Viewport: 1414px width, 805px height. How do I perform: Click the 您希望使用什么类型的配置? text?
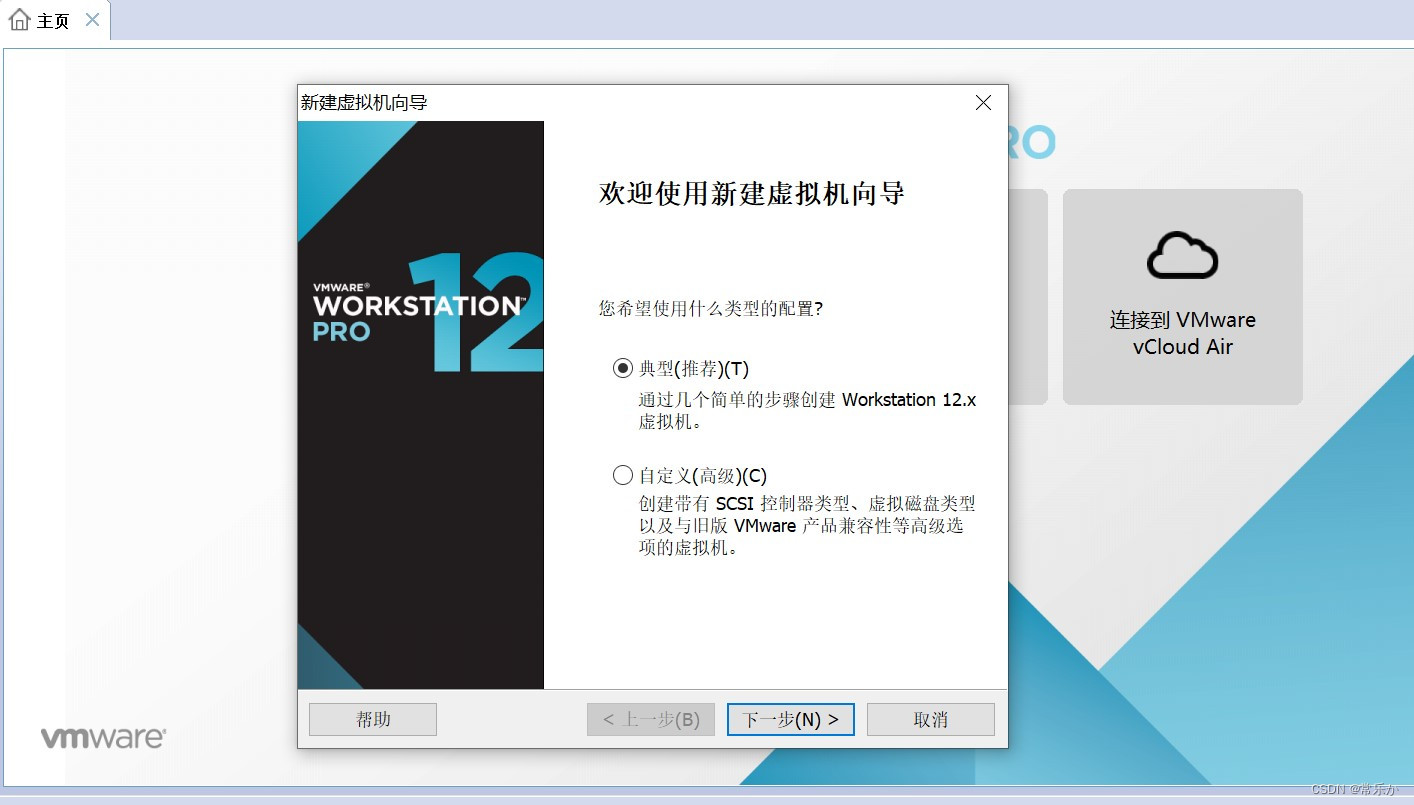point(711,309)
